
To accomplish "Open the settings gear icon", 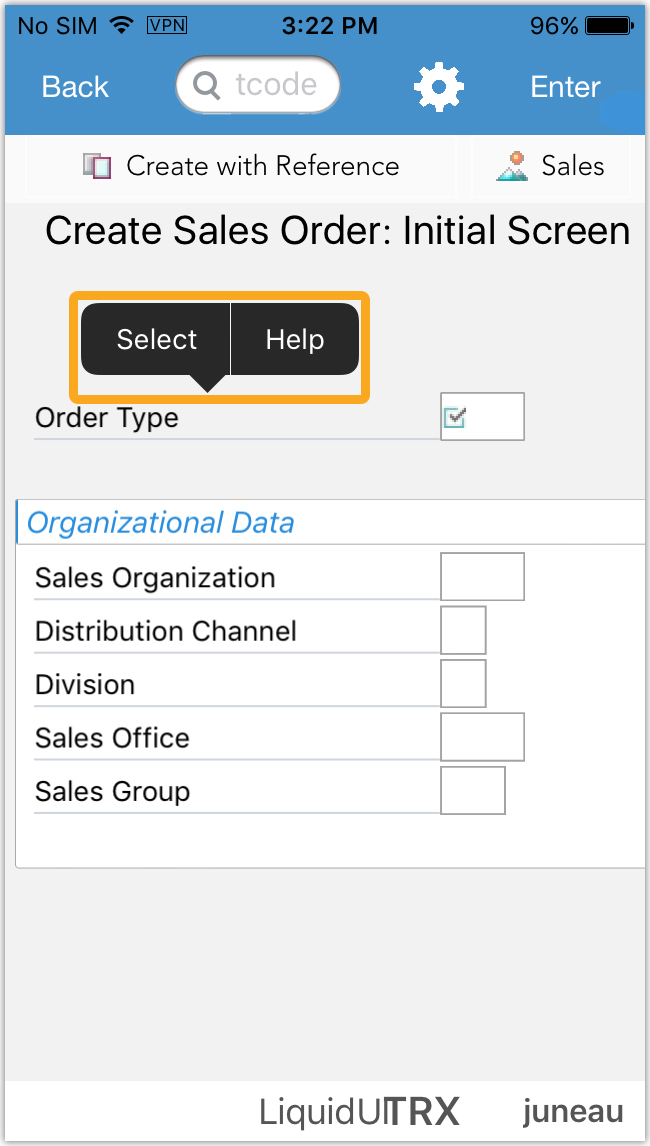I will (438, 88).
